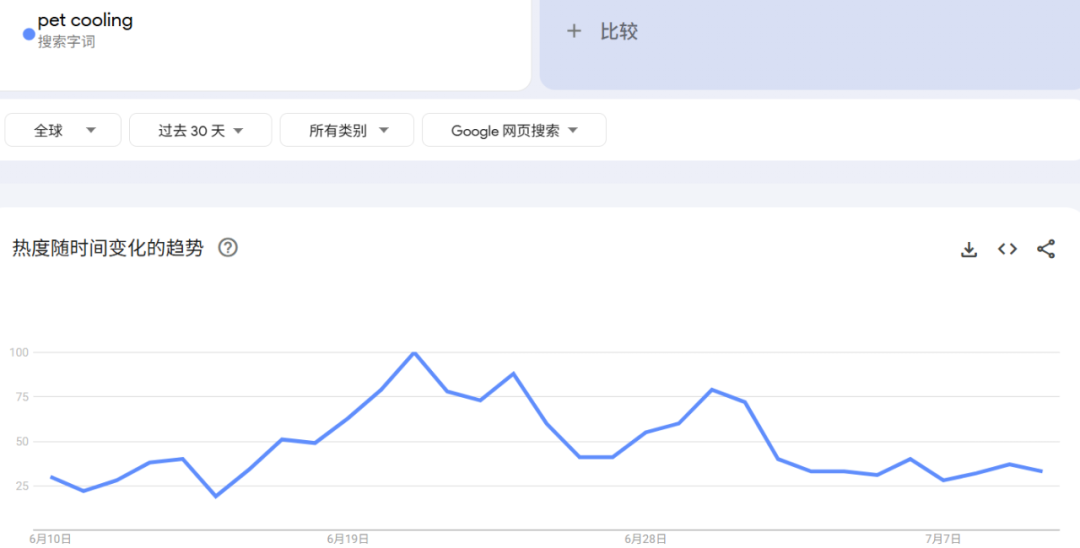Click the 6月10日 date label on axis
Screen dimensions: 1080x548
coord(50,539)
